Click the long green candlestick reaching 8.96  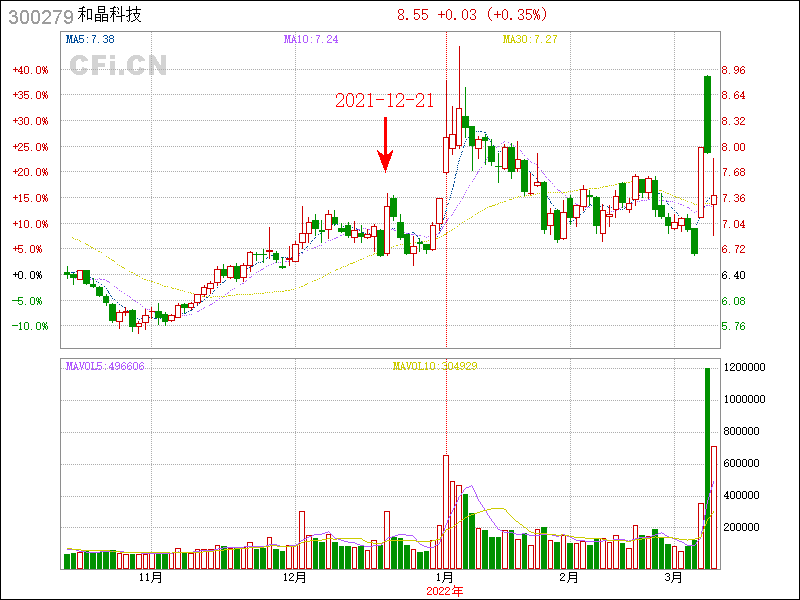pyautogui.click(x=708, y=114)
